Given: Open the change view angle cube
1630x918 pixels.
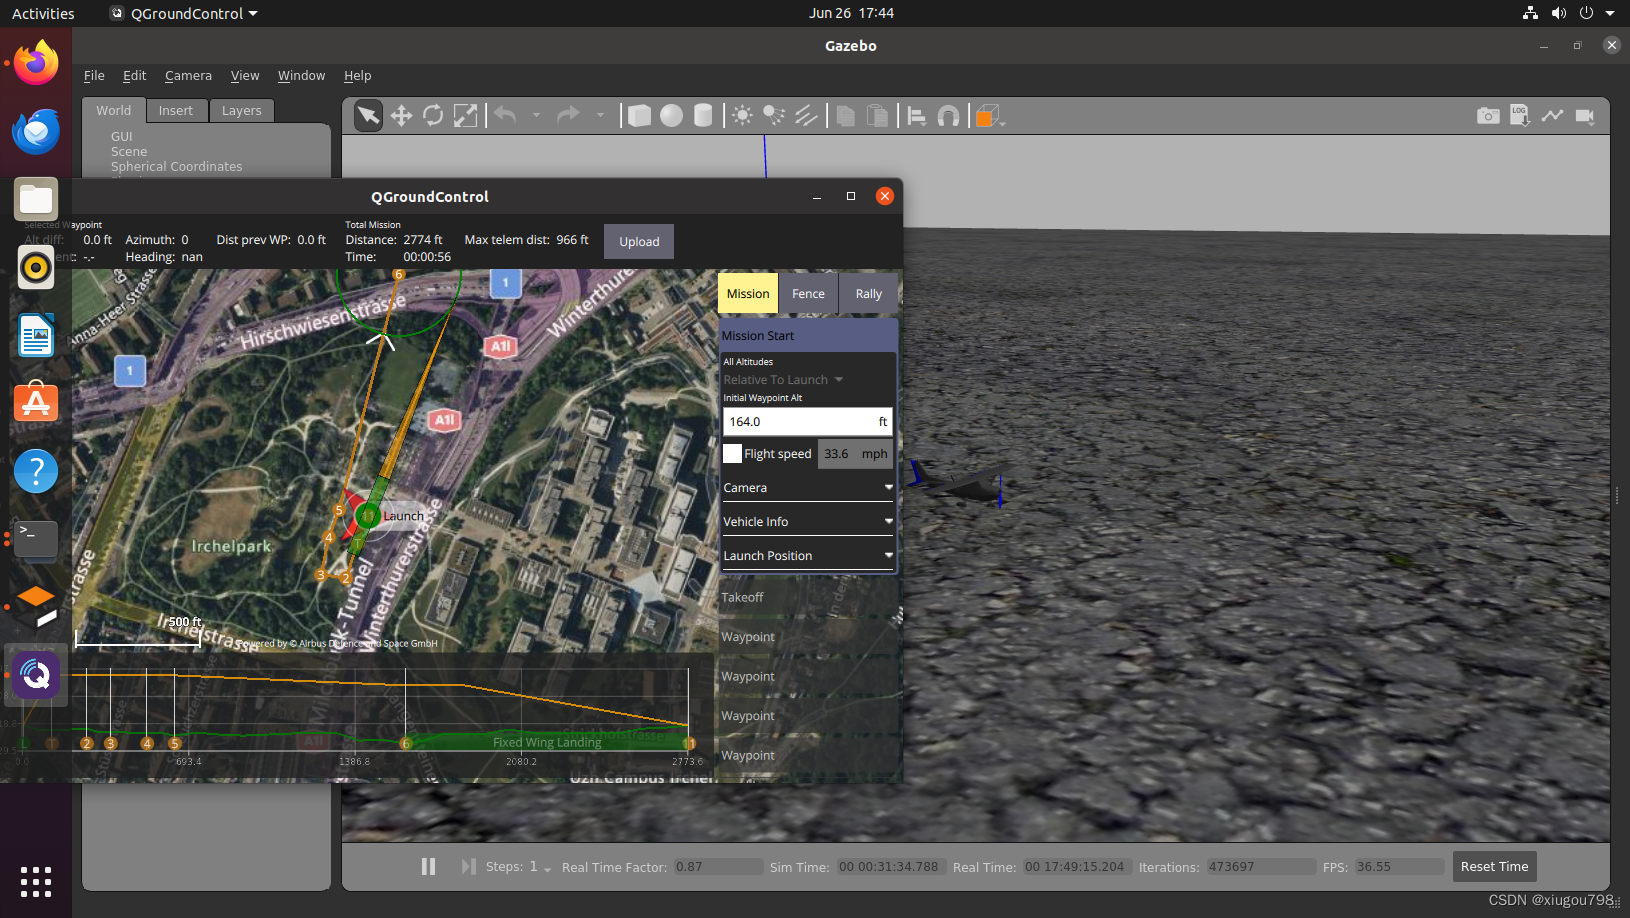Looking at the screenshot, I should click(x=989, y=117).
